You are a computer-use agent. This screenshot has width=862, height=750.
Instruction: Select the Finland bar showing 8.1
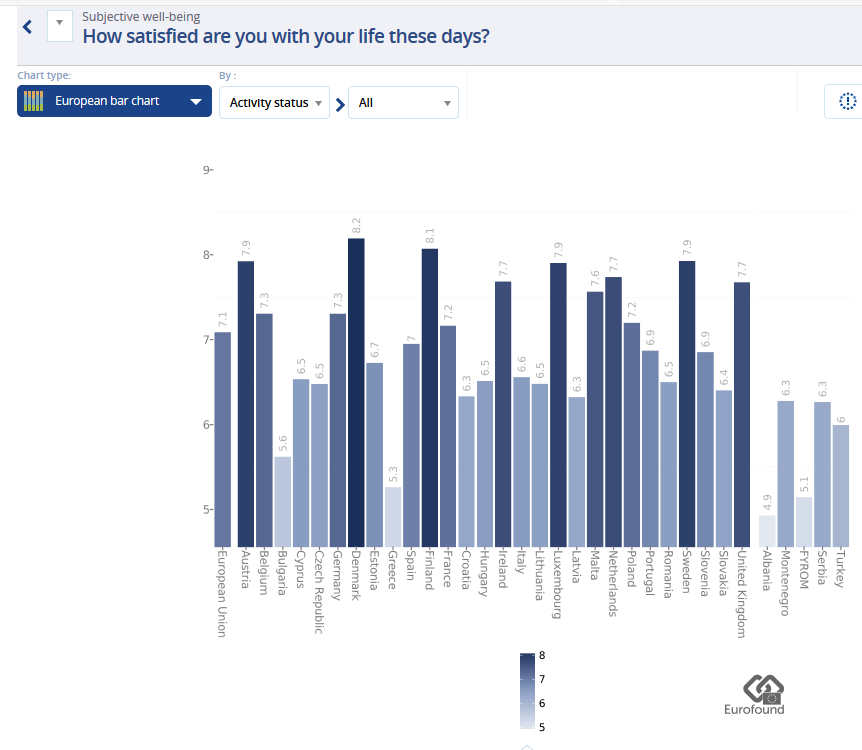[430, 396]
